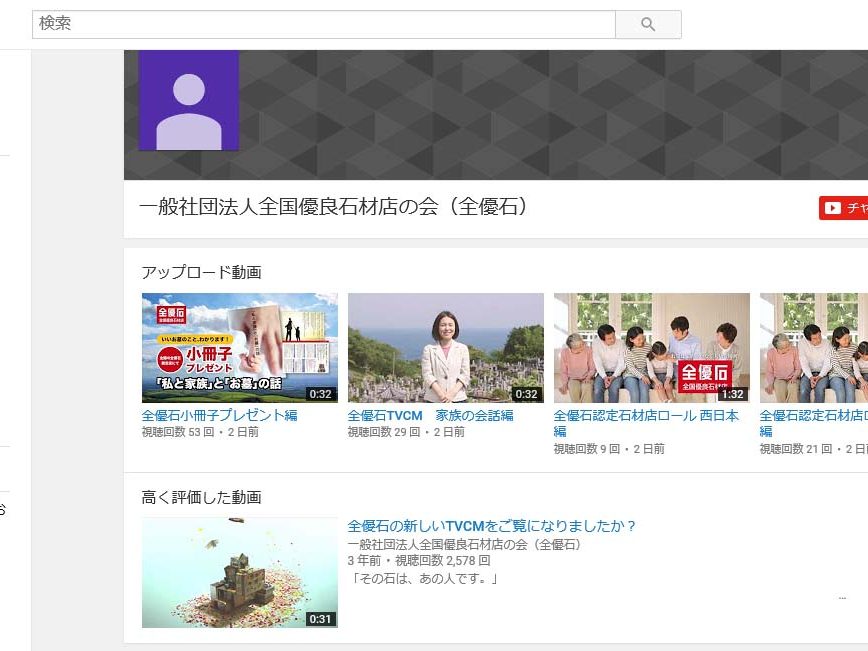Open the ellipsis menu beside the liked video
This screenshot has width=868, height=651.
pos(842,598)
